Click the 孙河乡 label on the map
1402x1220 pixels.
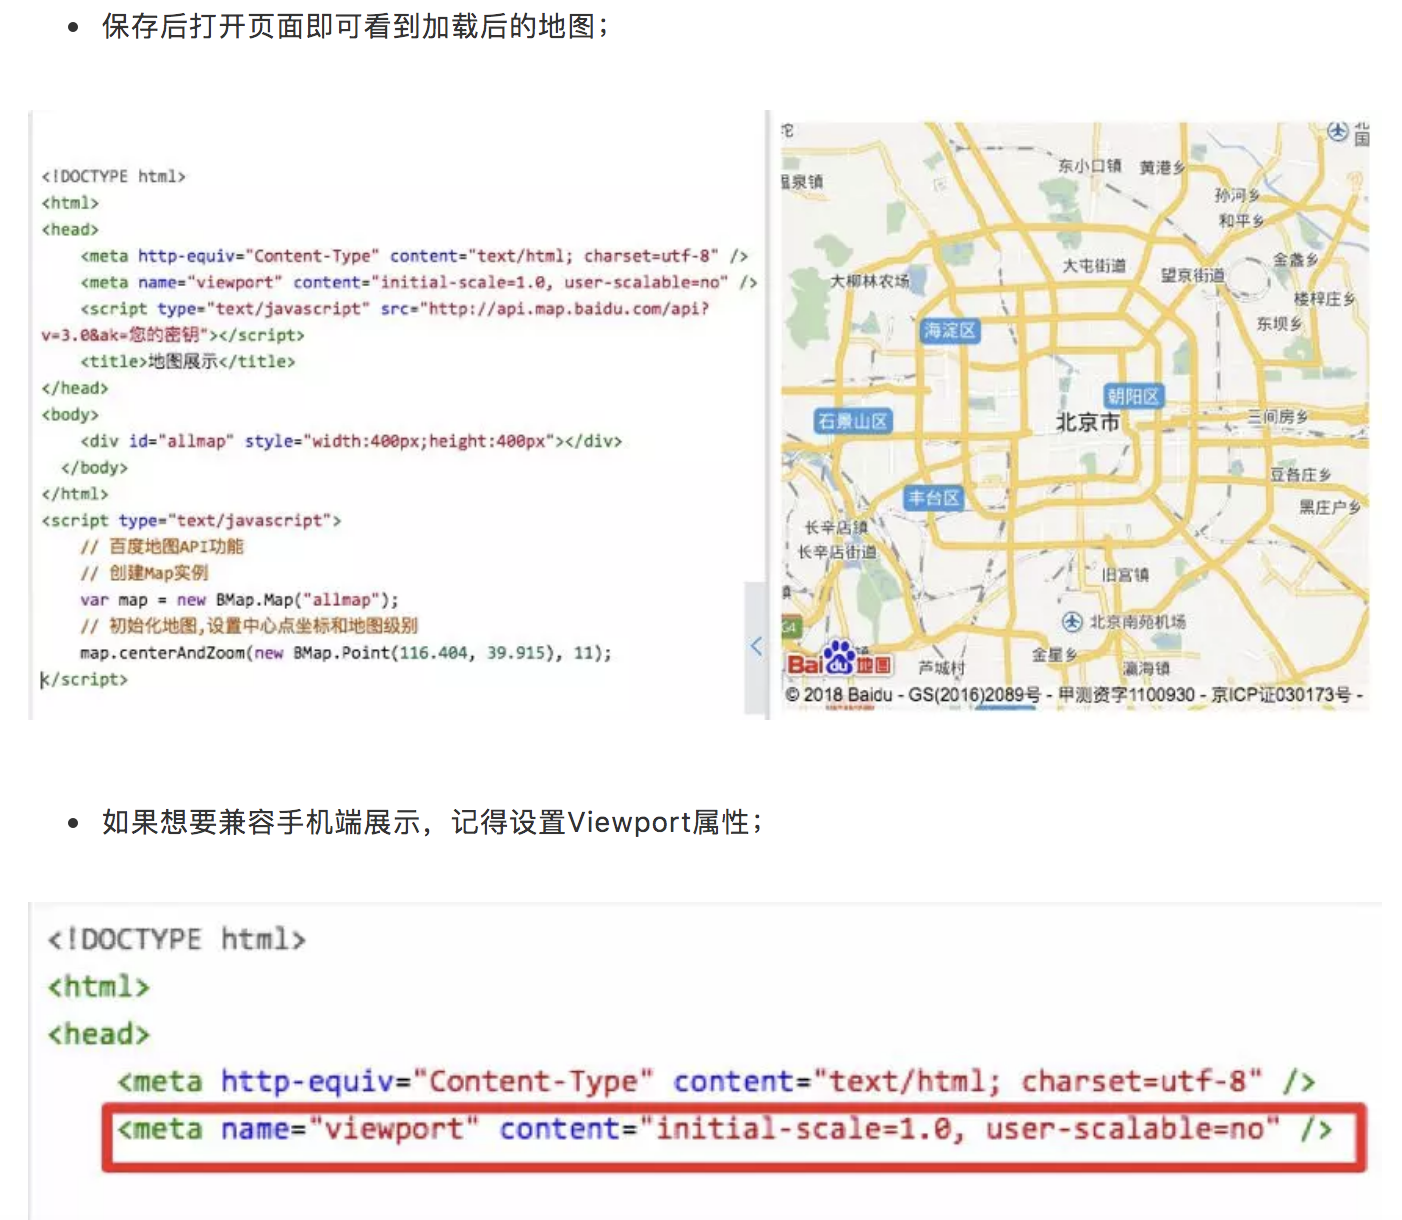(1238, 195)
